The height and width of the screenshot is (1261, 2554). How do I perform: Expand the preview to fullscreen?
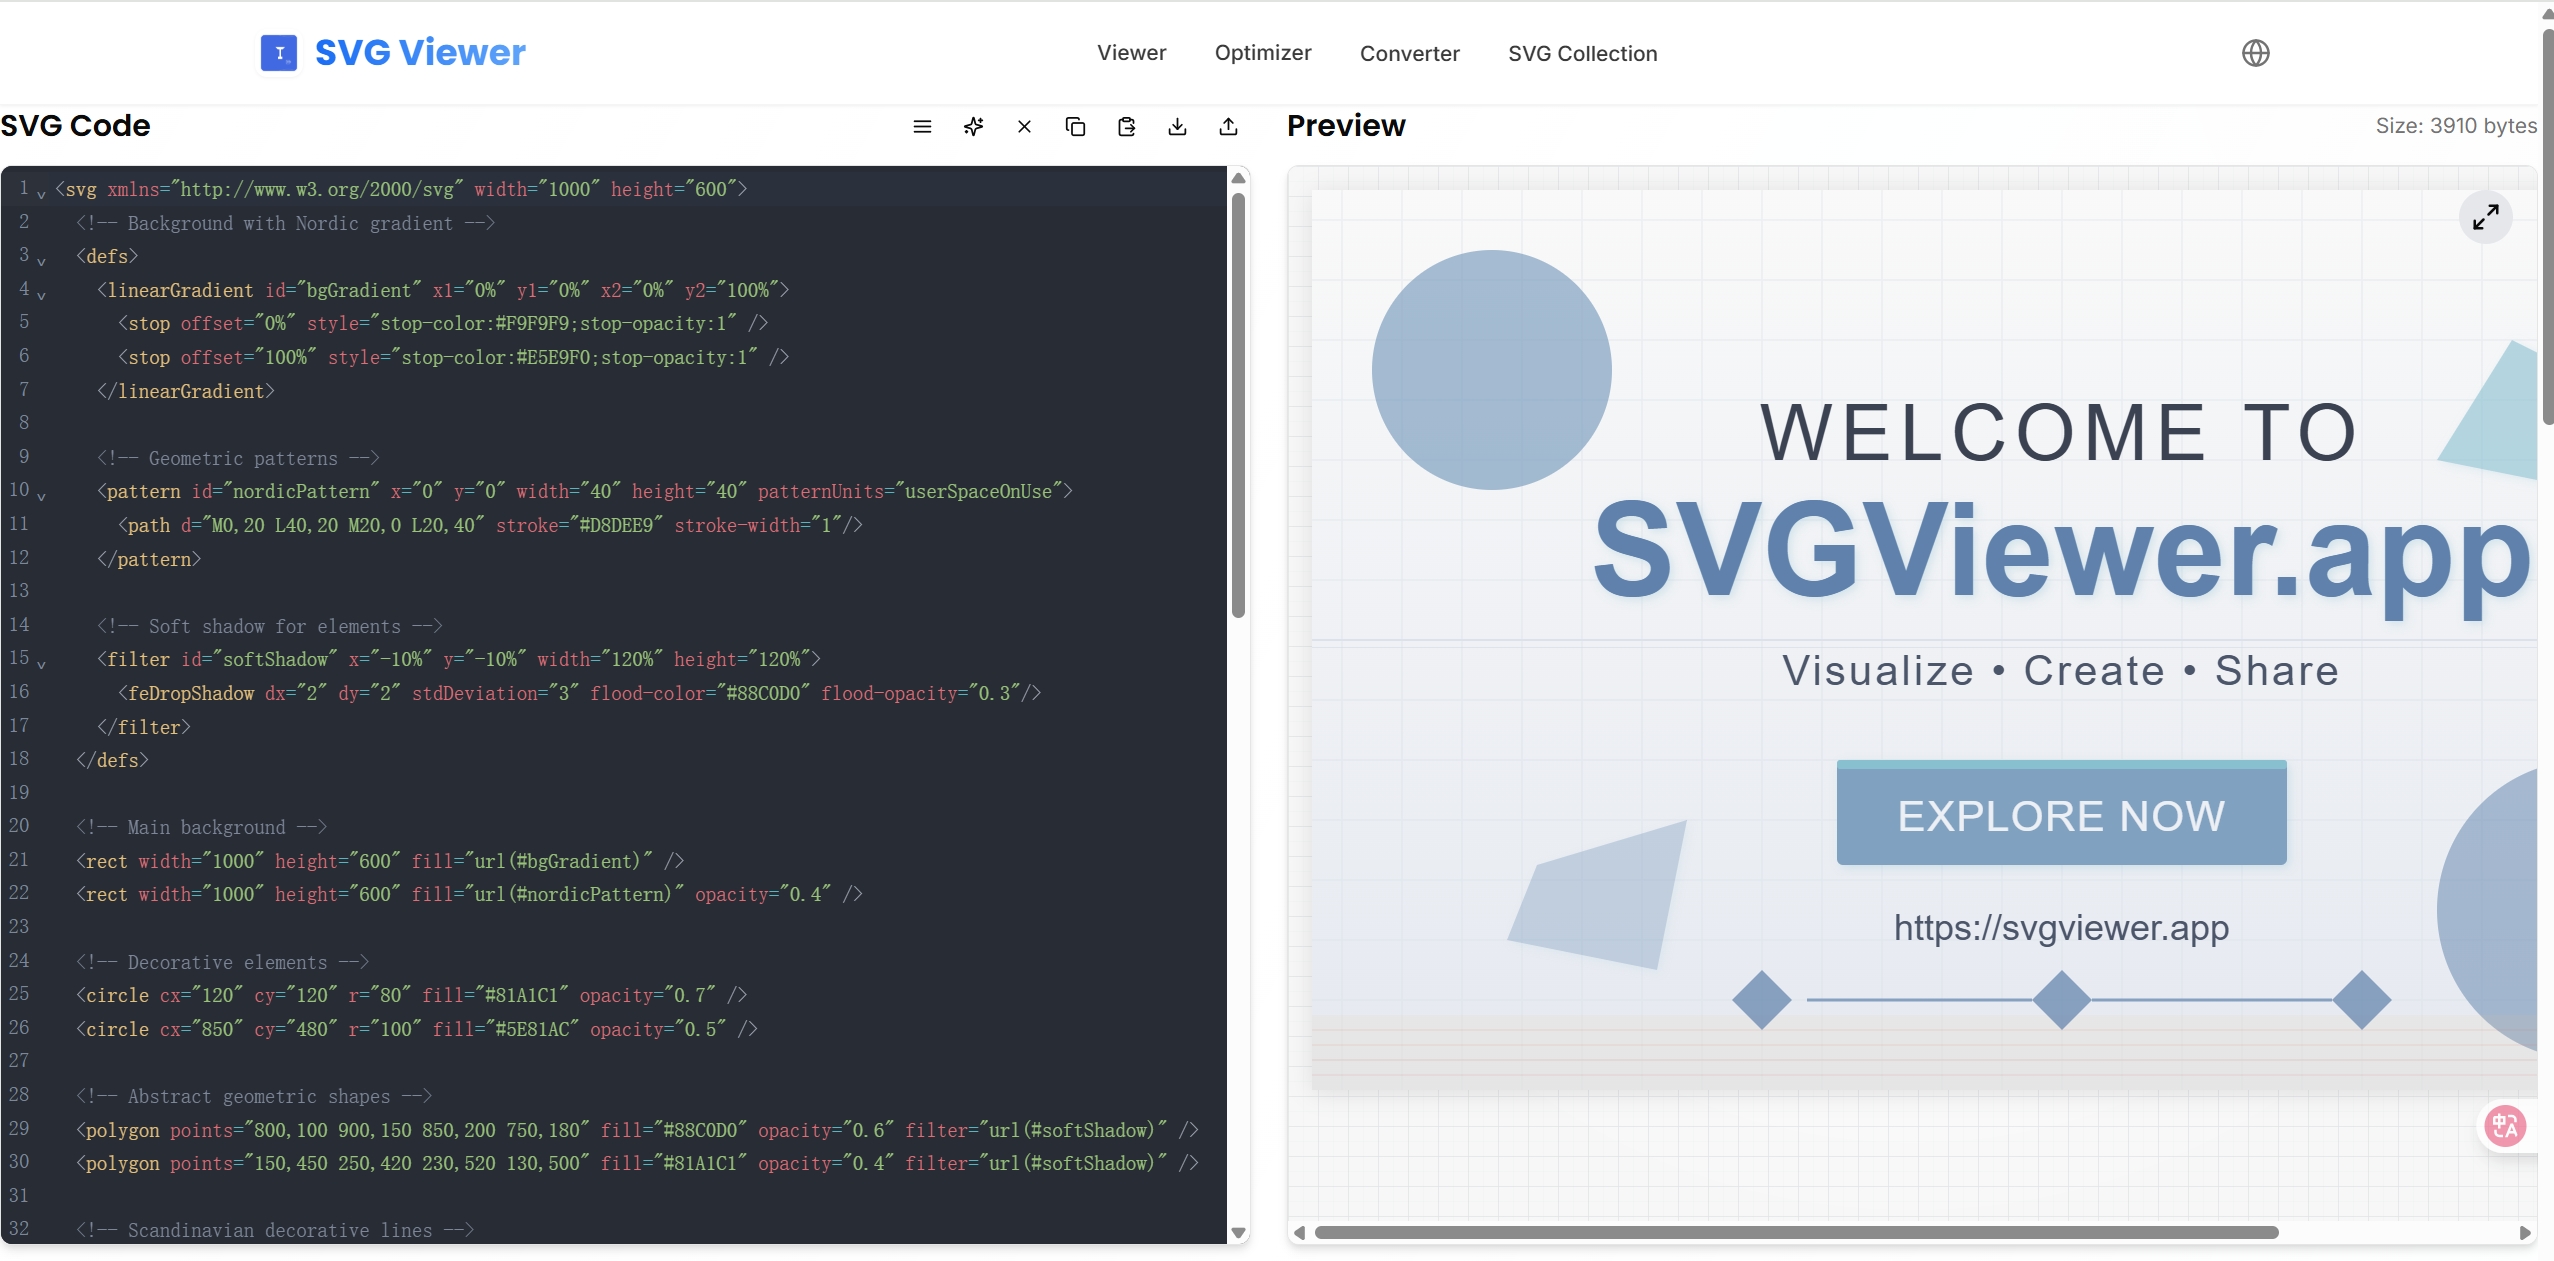2486,217
